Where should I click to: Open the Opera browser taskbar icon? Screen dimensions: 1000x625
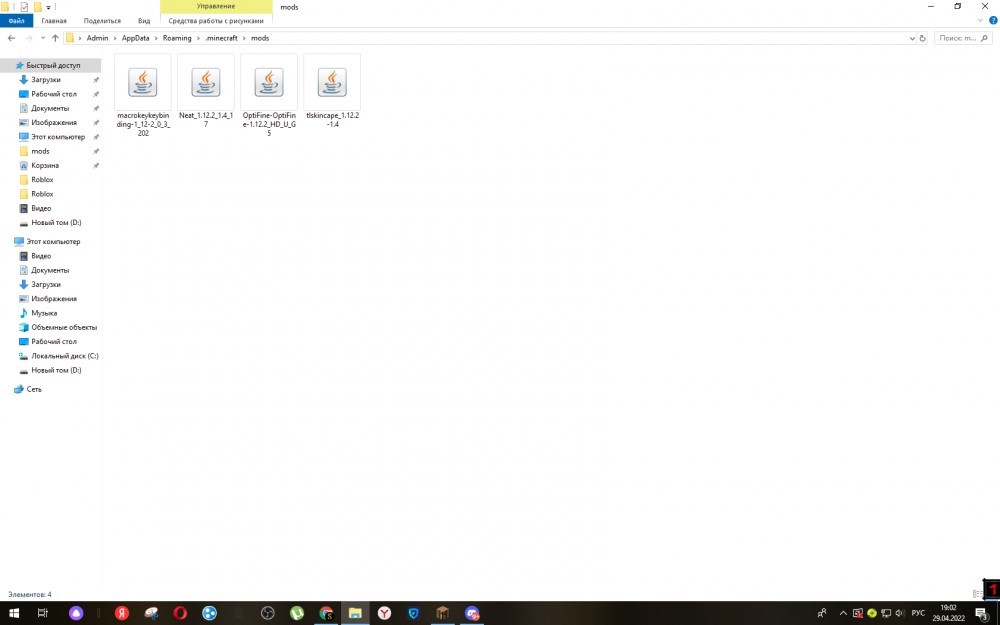[180, 613]
